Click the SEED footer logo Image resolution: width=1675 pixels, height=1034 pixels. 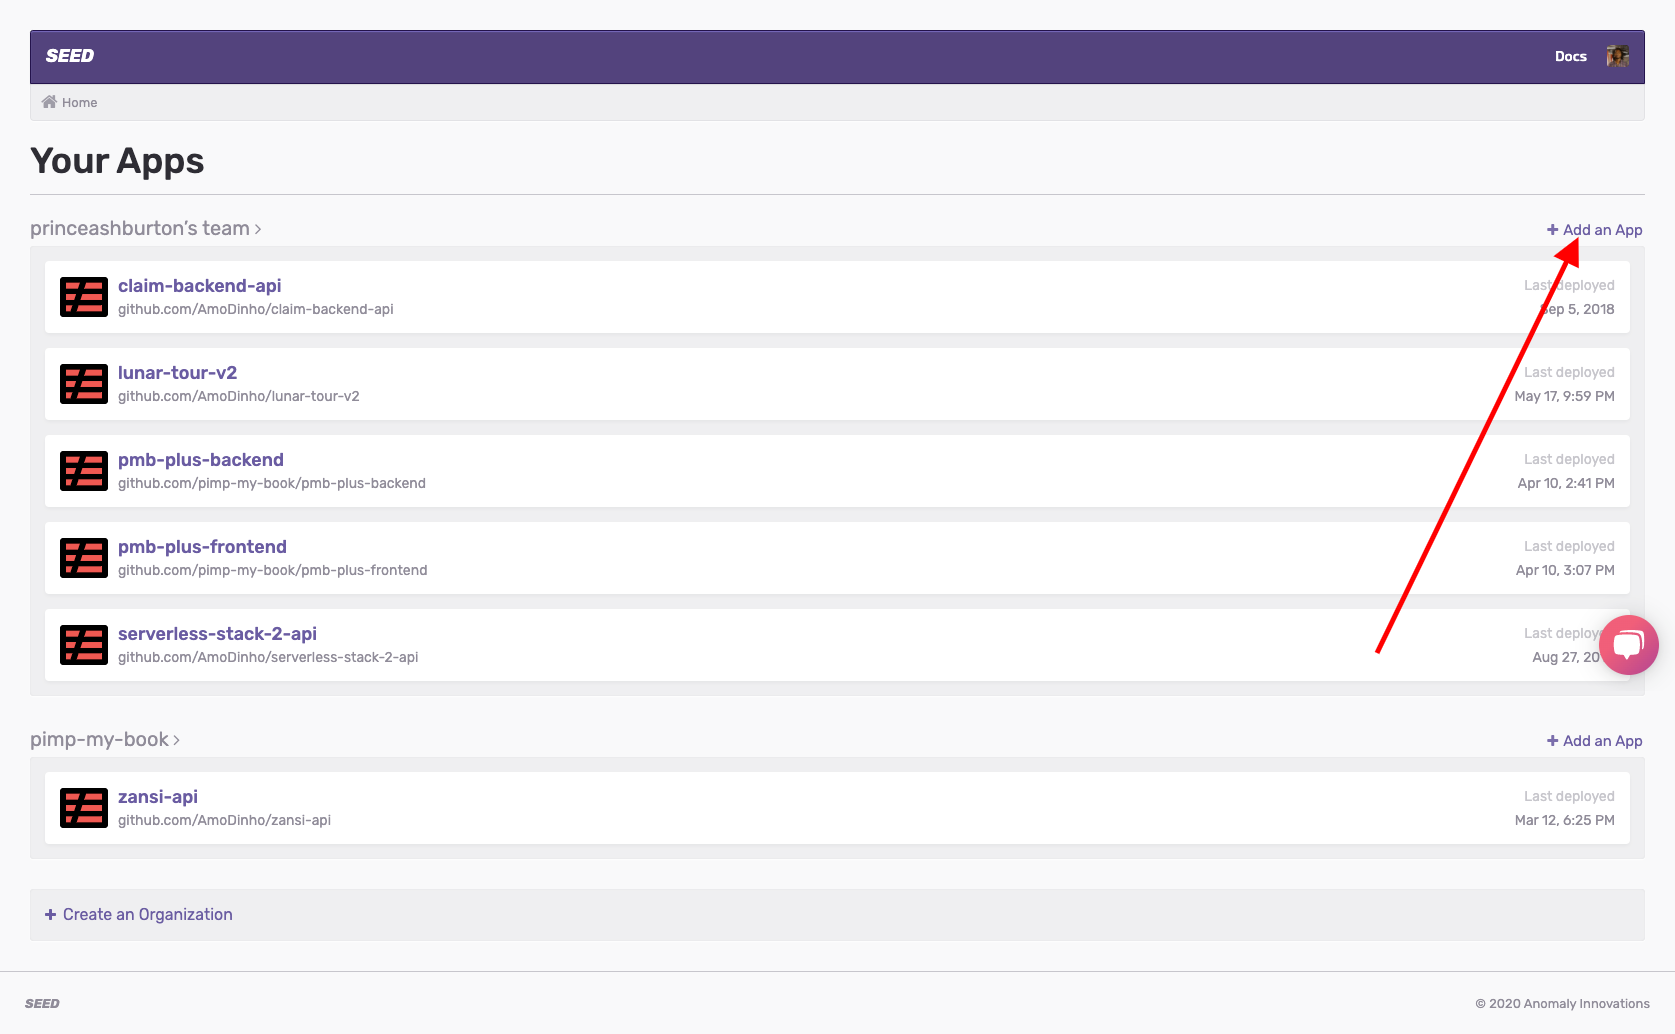pos(42,1004)
